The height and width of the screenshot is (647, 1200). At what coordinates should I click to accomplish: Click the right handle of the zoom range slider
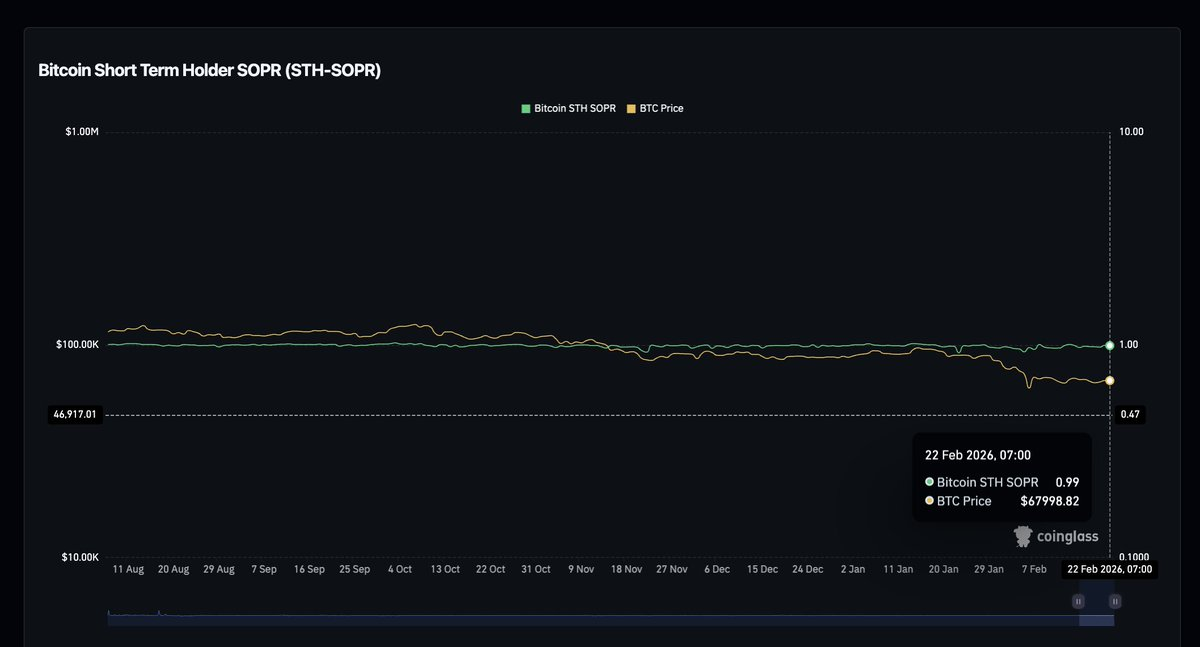[x=1115, y=601]
